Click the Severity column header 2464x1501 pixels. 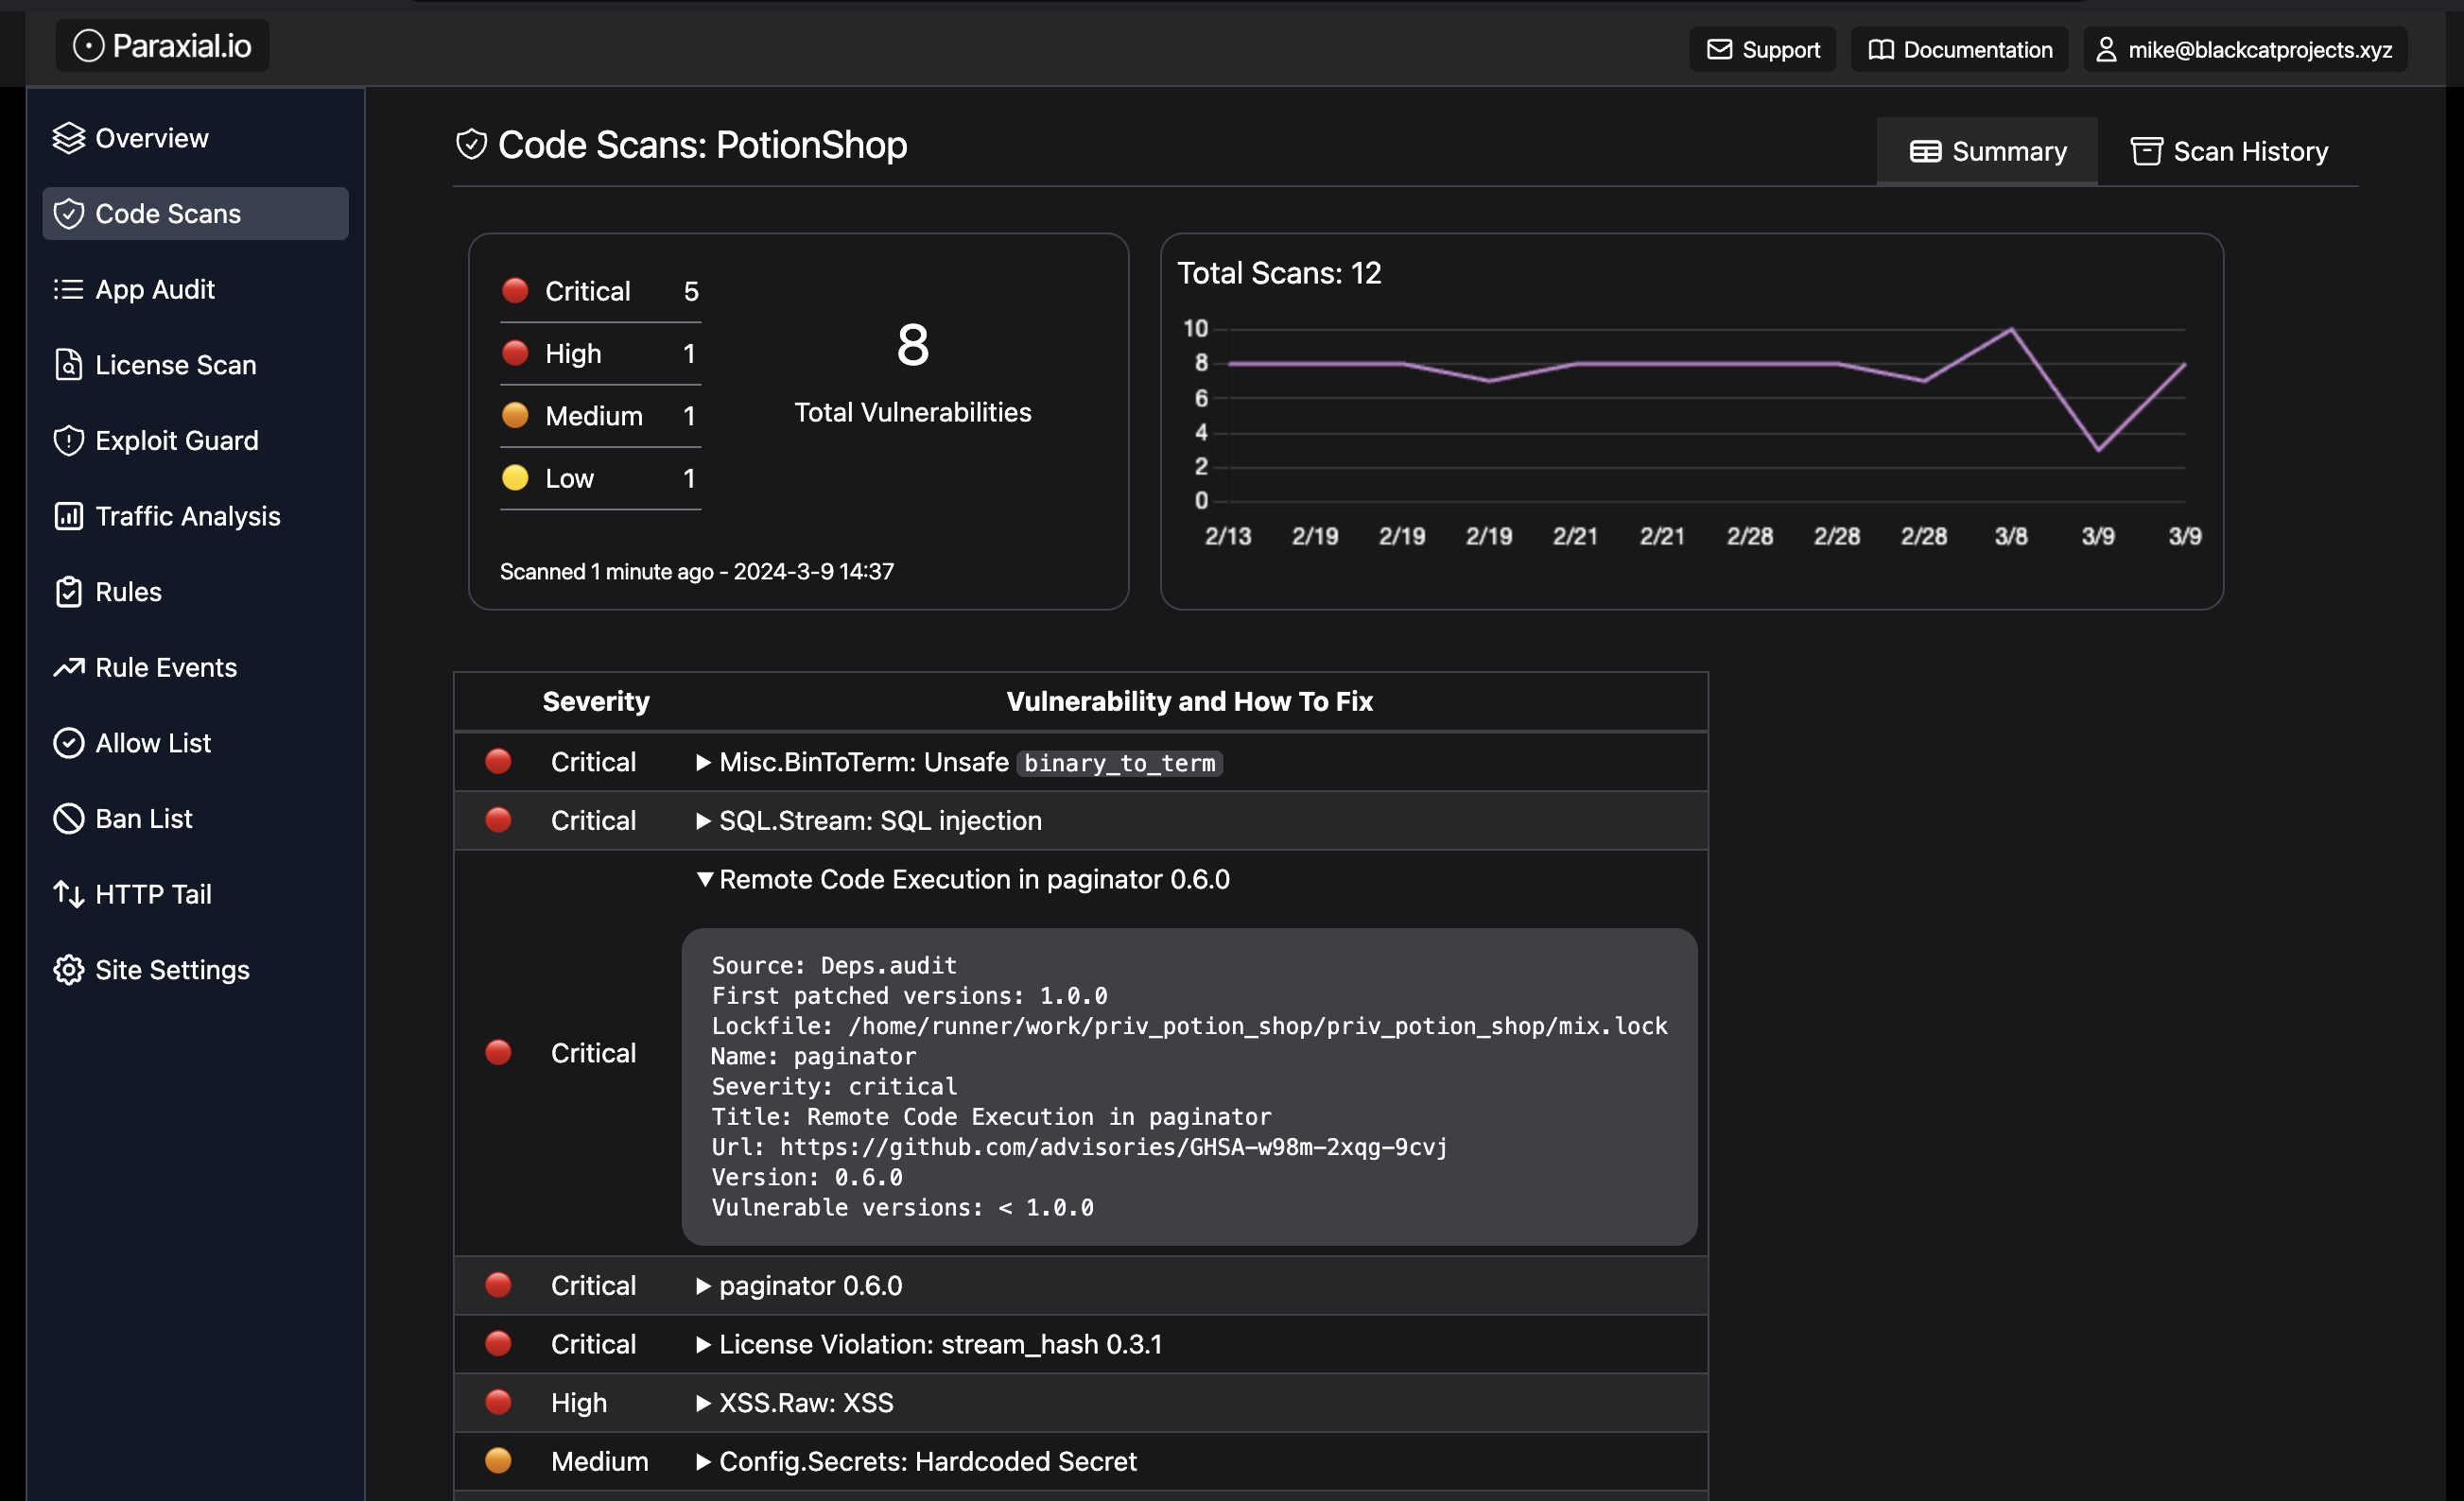(x=596, y=701)
